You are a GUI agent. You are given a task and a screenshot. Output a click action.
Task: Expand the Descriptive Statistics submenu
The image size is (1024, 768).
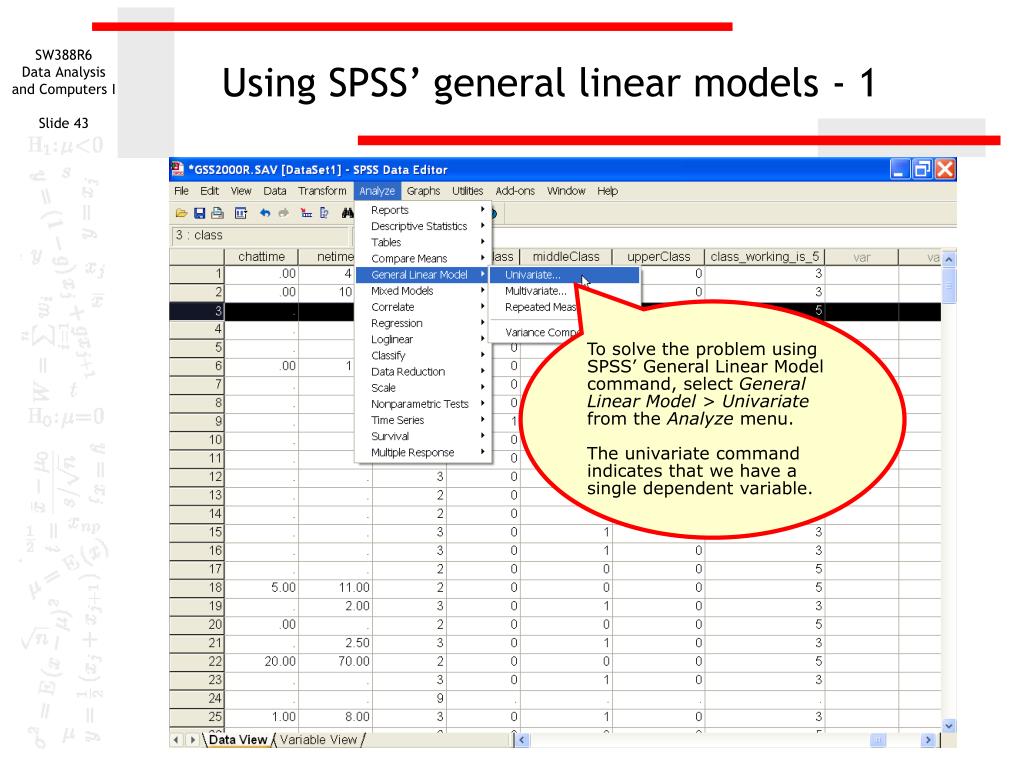coord(423,226)
